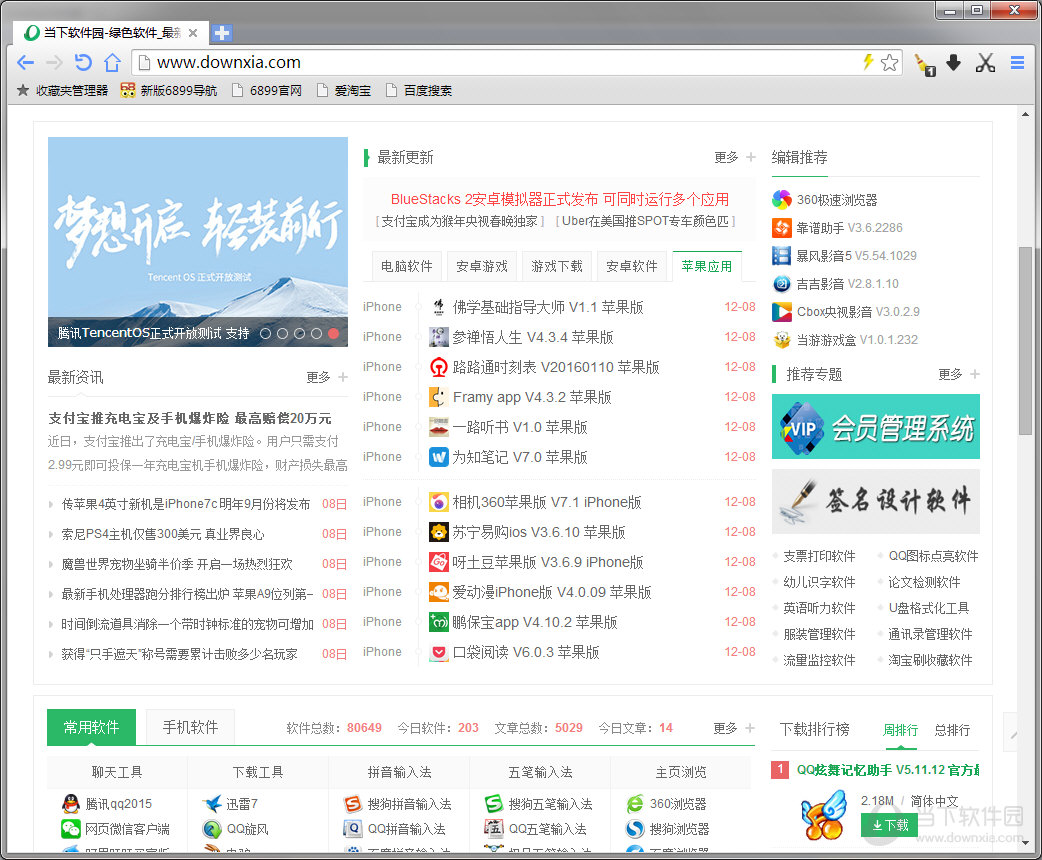The height and width of the screenshot is (860, 1042).
Task: Click the 吉吉影音 app icon
Action: 782,284
